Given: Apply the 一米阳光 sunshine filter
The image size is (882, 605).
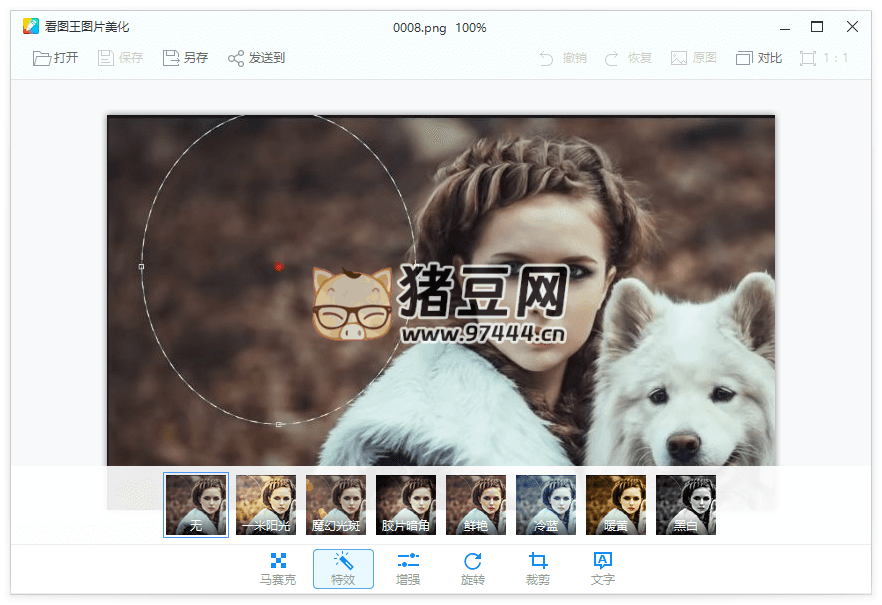Looking at the screenshot, I should point(266,505).
